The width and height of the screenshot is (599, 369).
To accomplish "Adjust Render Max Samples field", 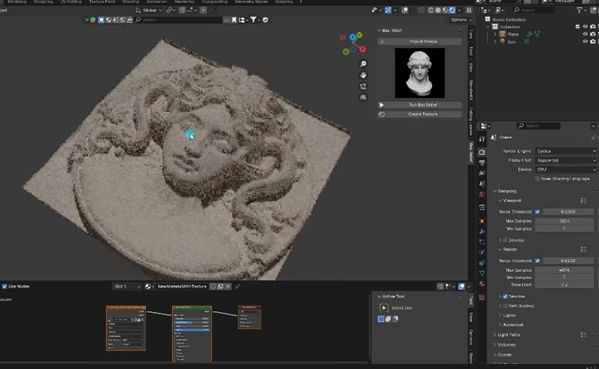I will pyautogui.click(x=564, y=270).
